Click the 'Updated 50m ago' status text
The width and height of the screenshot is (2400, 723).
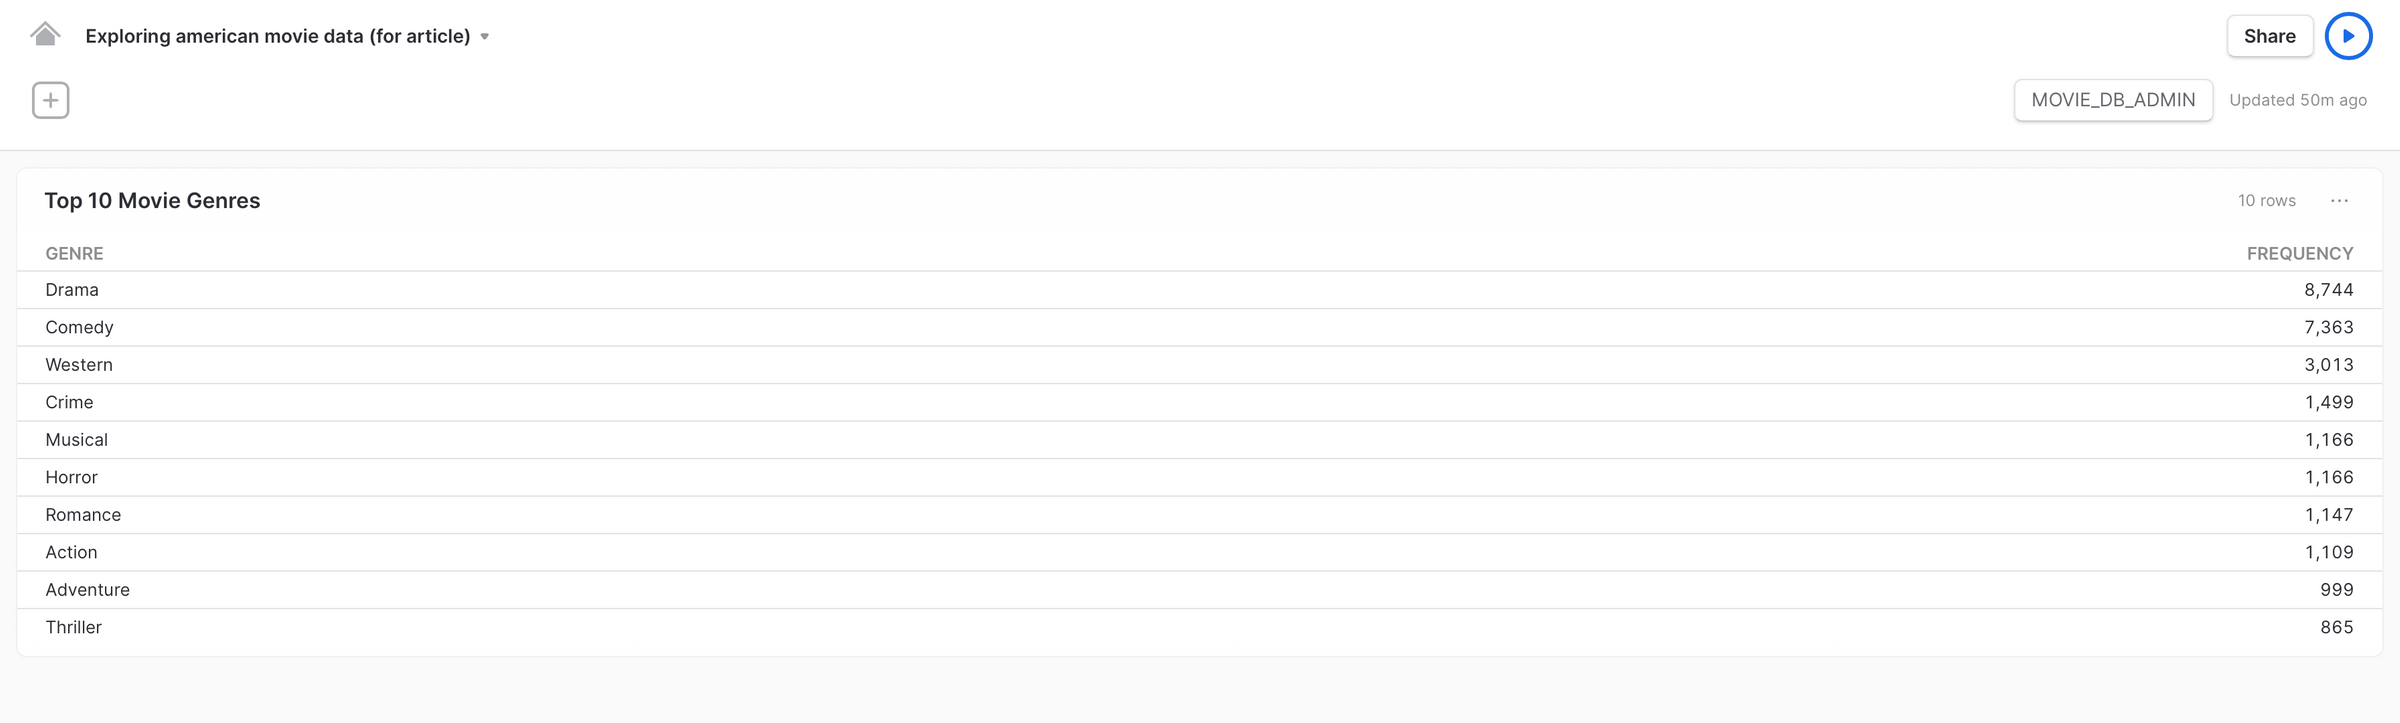tap(2297, 100)
